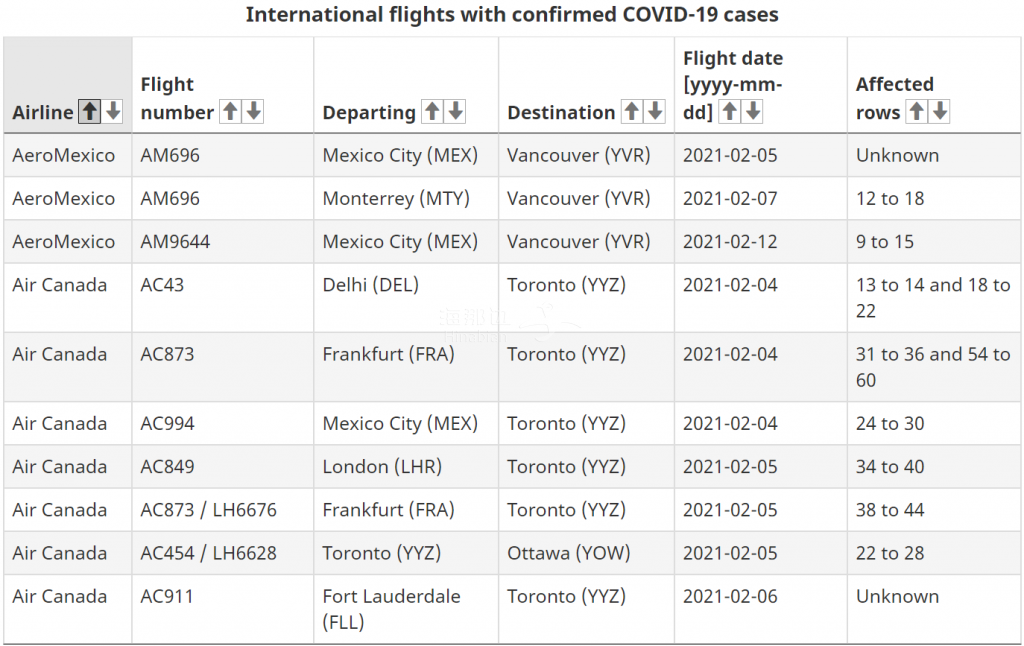Sort Flight date column ascending
The height and width of the screenshot is (646, 1024).
[x=729, y=112]
